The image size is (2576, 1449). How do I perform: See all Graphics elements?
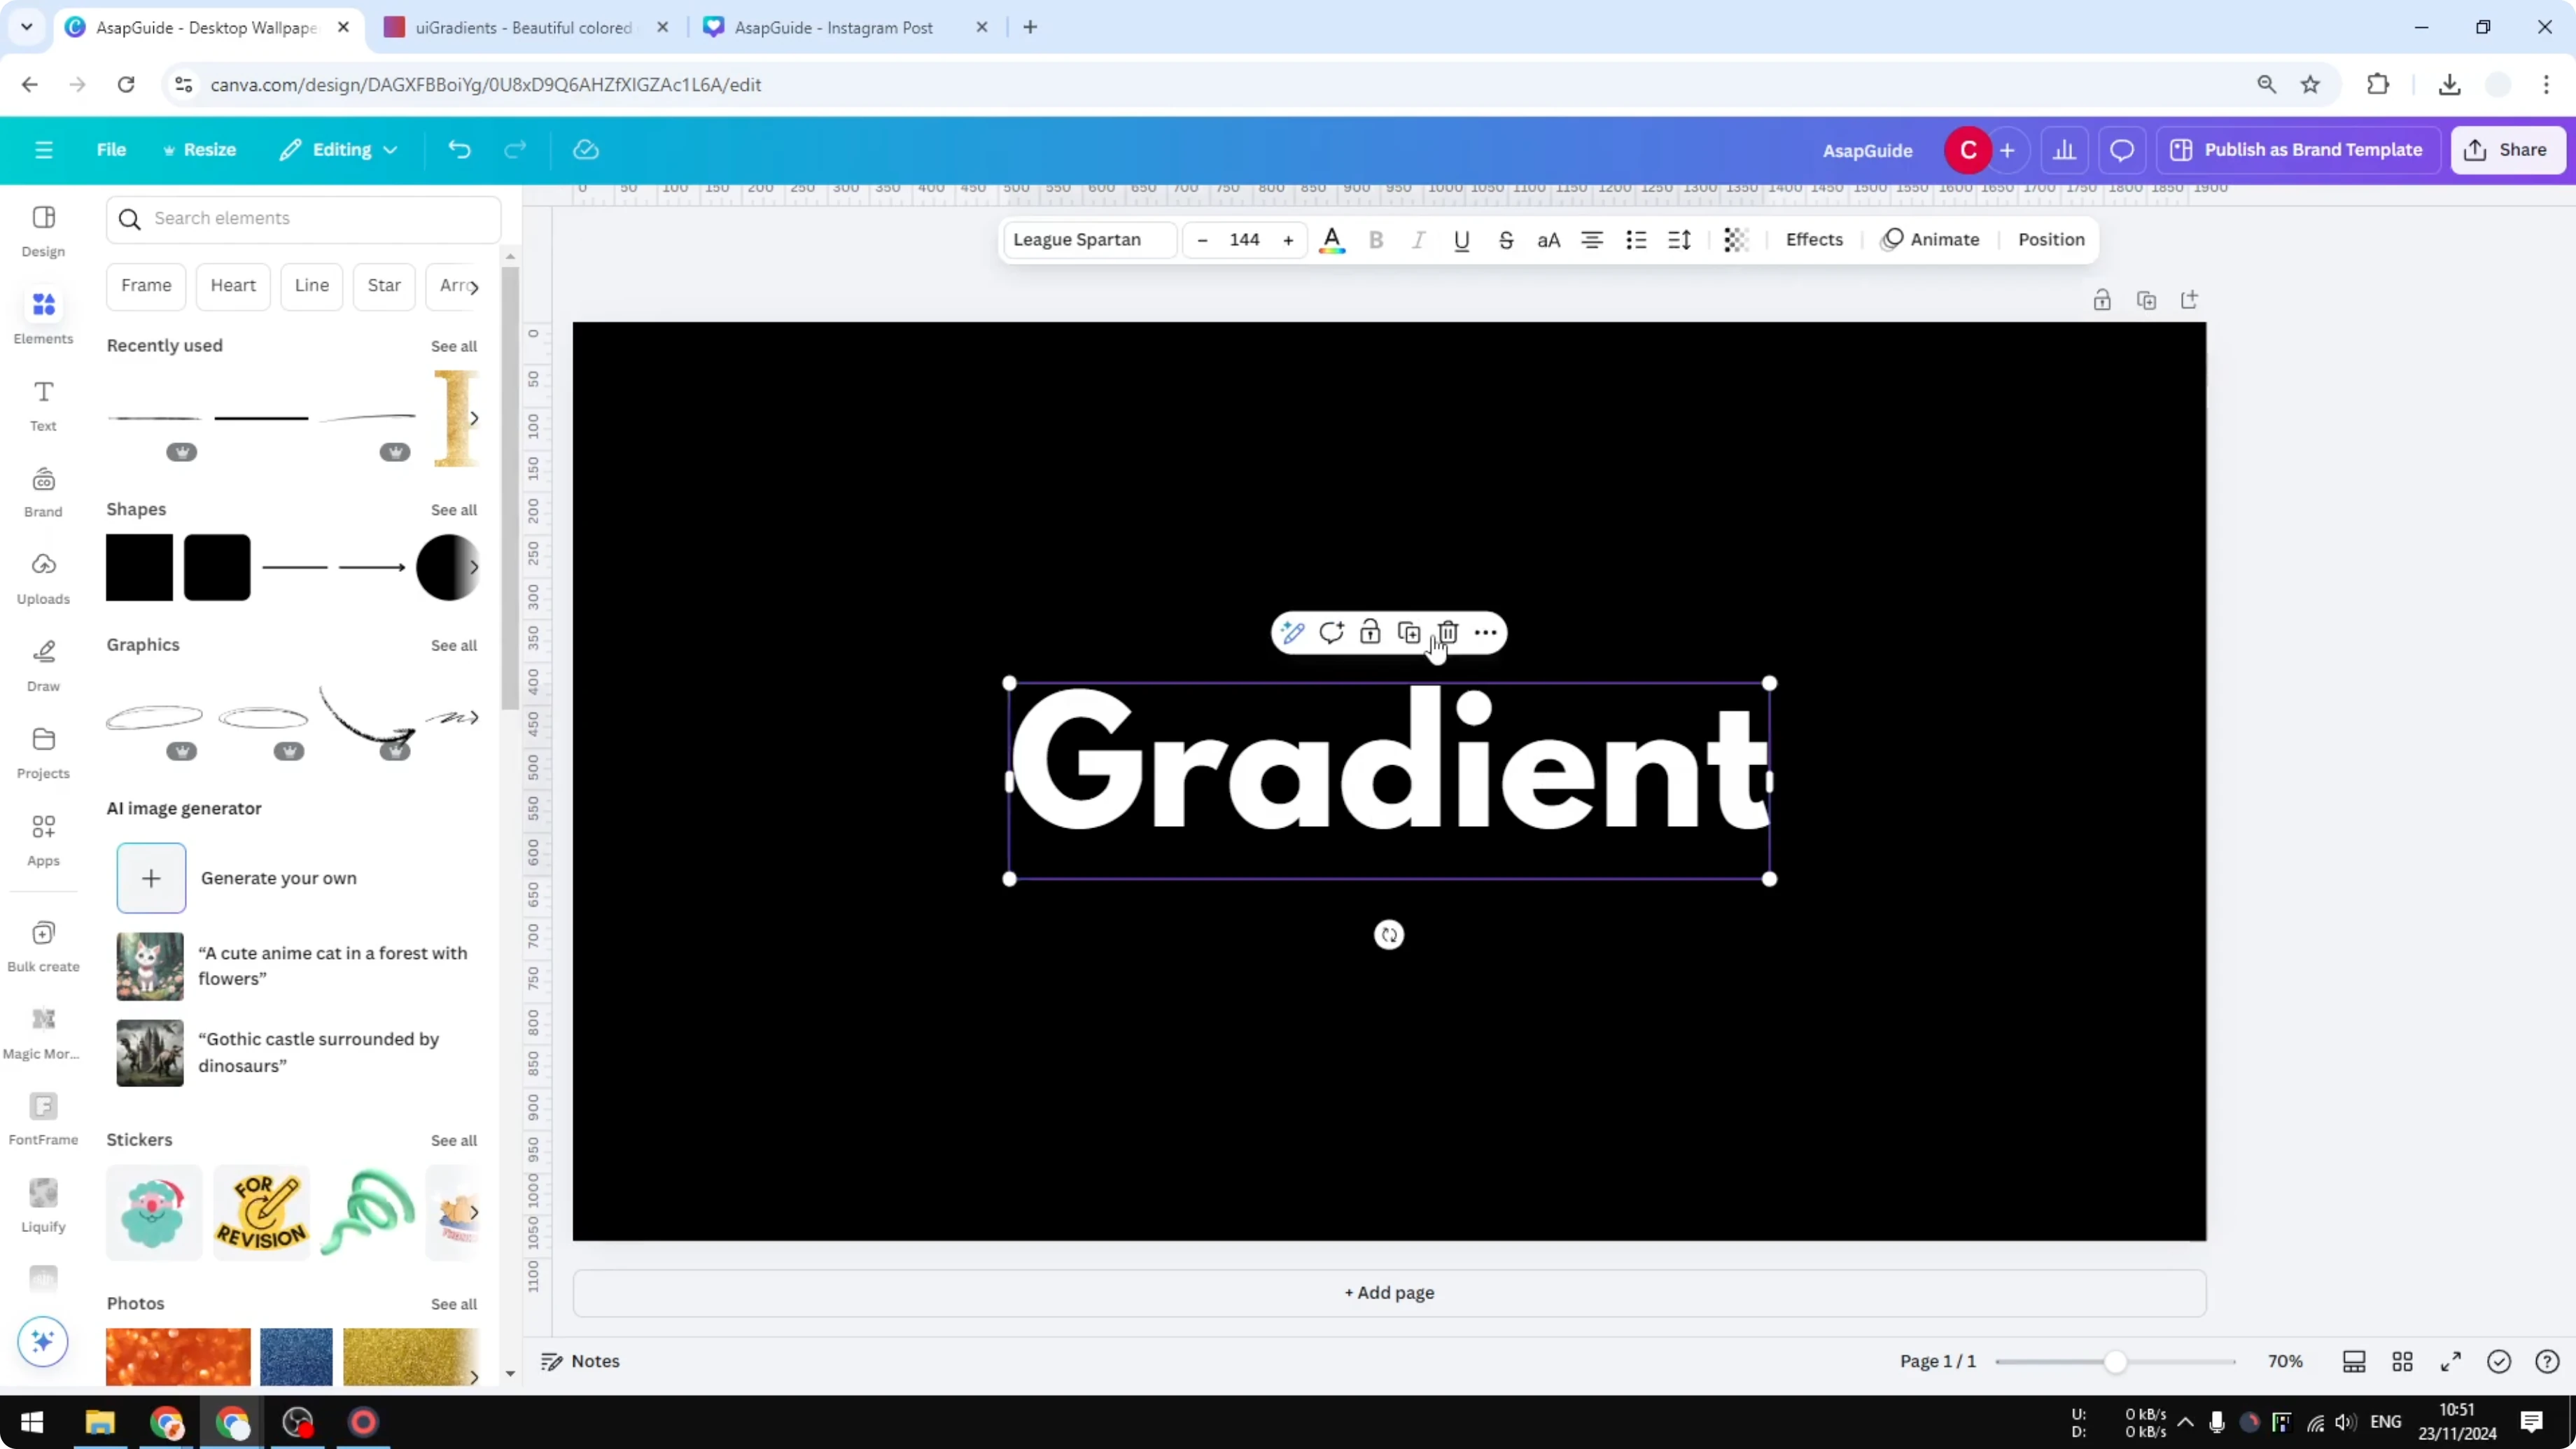point(453,645)
